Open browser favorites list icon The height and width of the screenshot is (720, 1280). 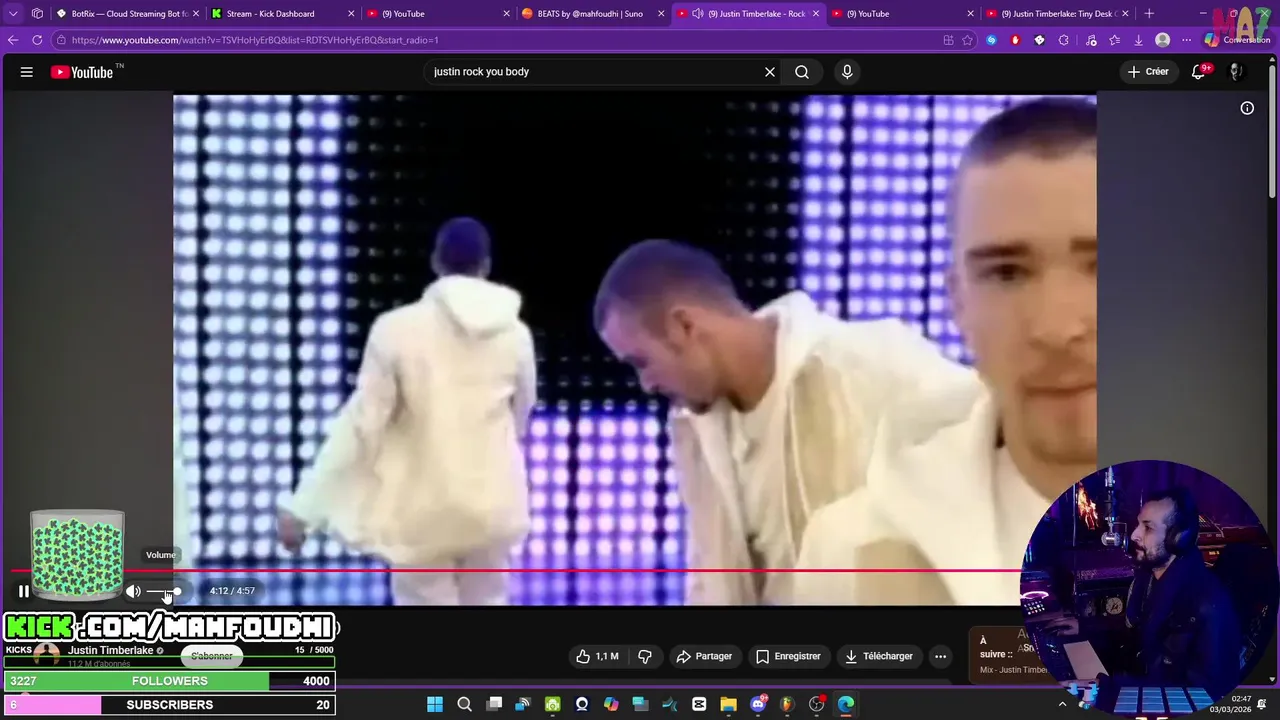[1114, 40]
